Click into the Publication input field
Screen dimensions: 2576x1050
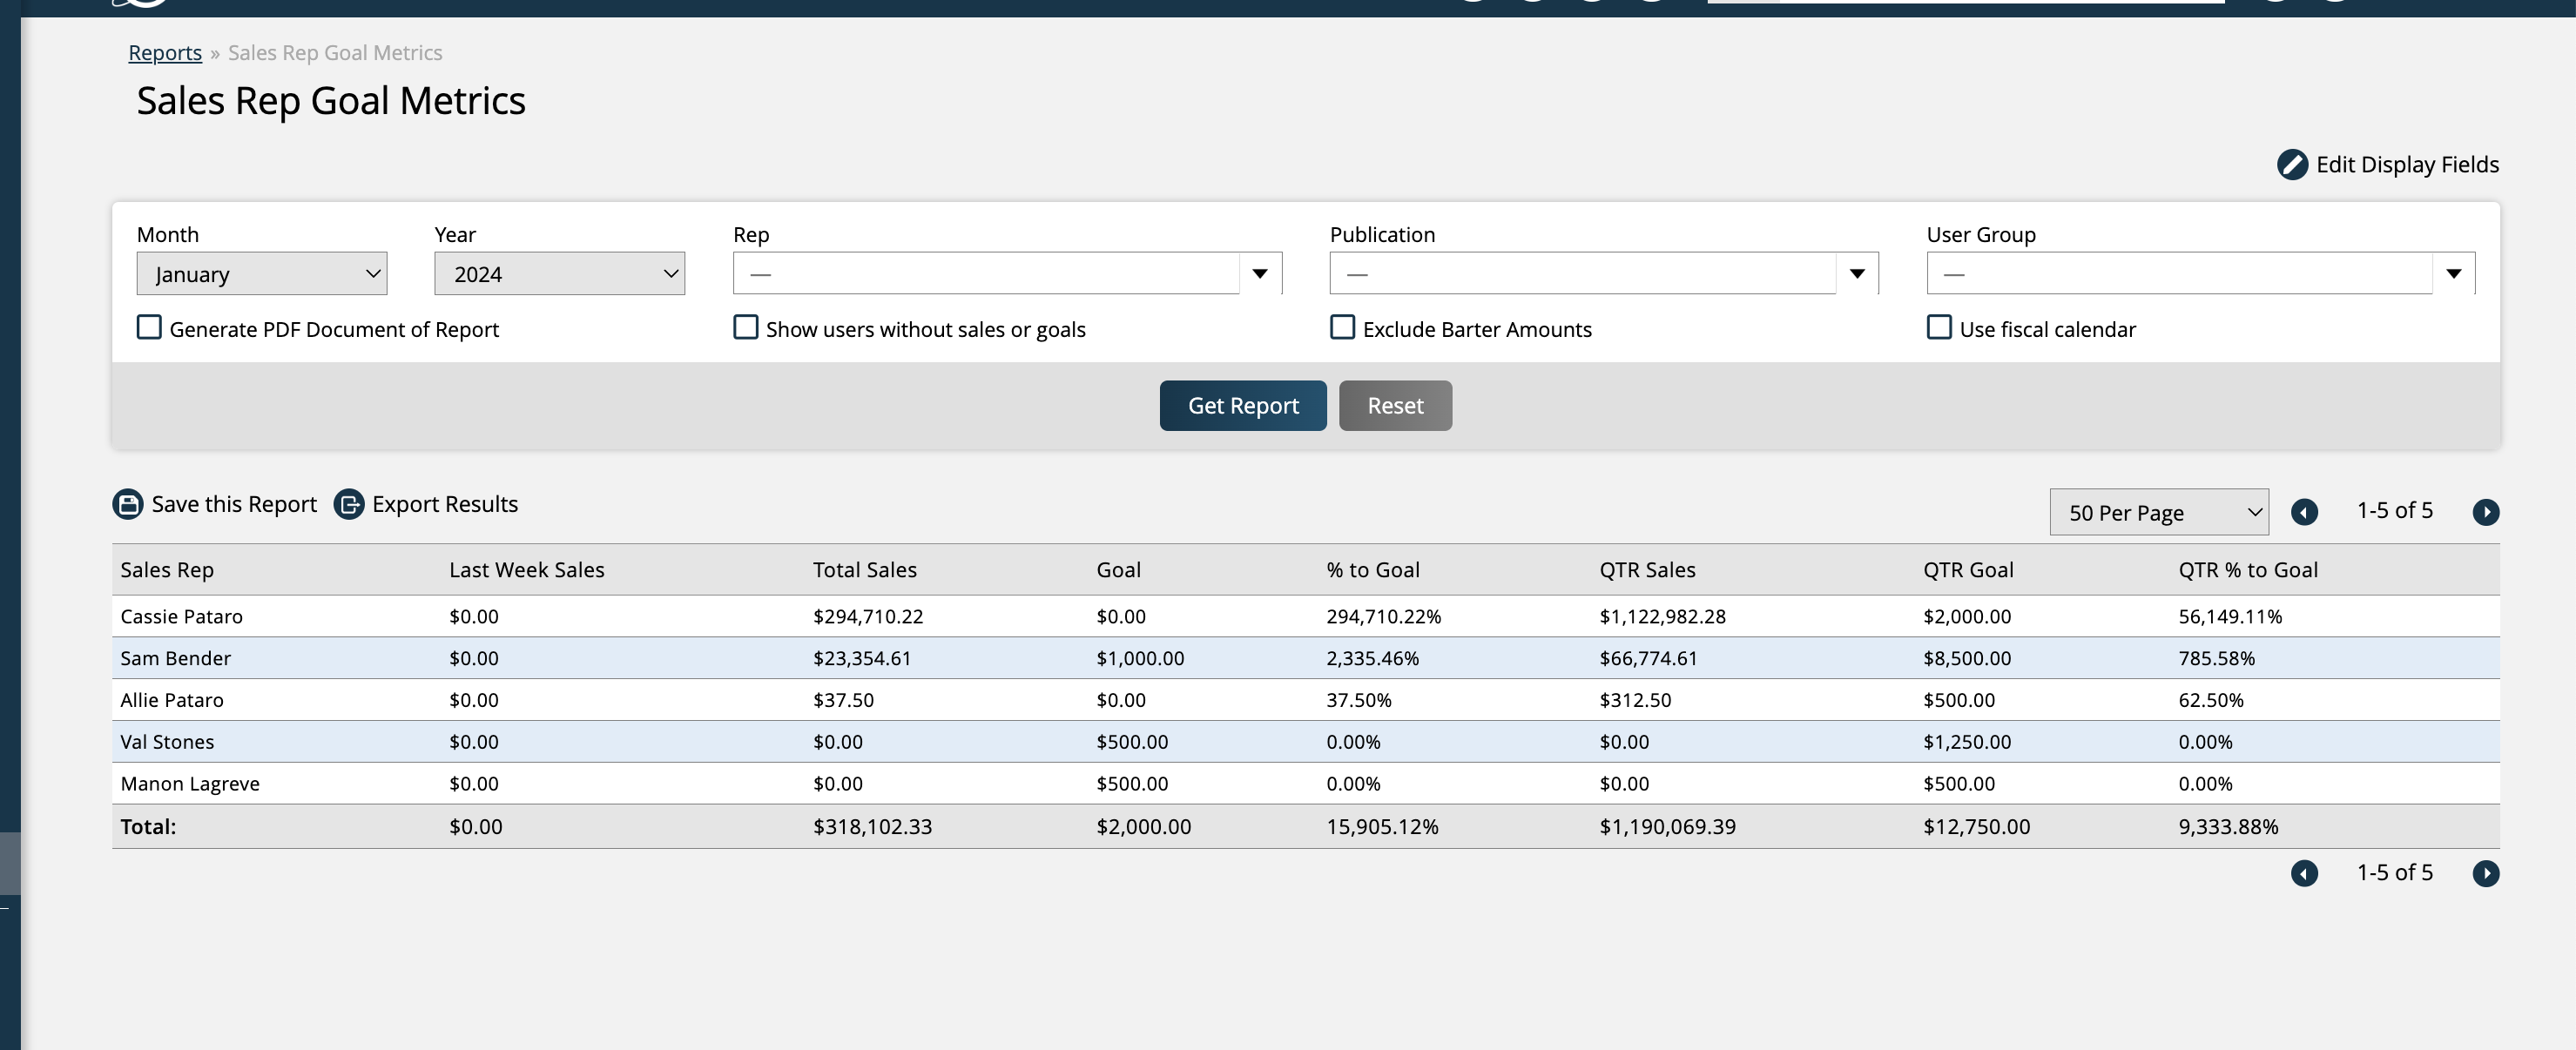coord(1582,274)
